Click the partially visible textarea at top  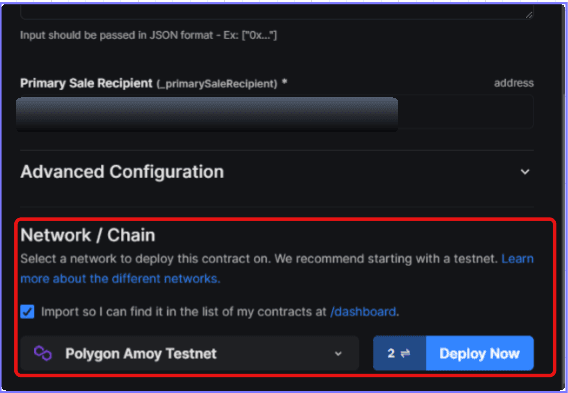click(x=277, y=12)
